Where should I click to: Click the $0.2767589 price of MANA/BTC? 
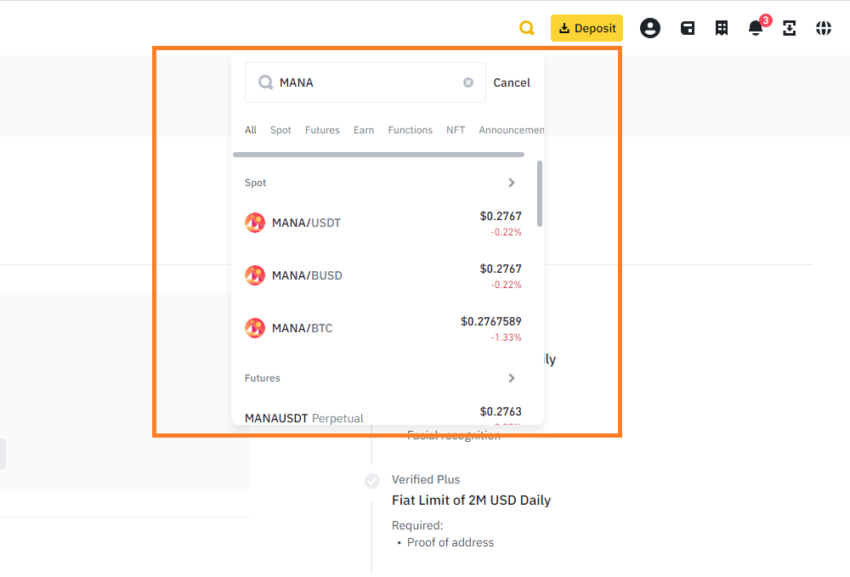(491, 322)
